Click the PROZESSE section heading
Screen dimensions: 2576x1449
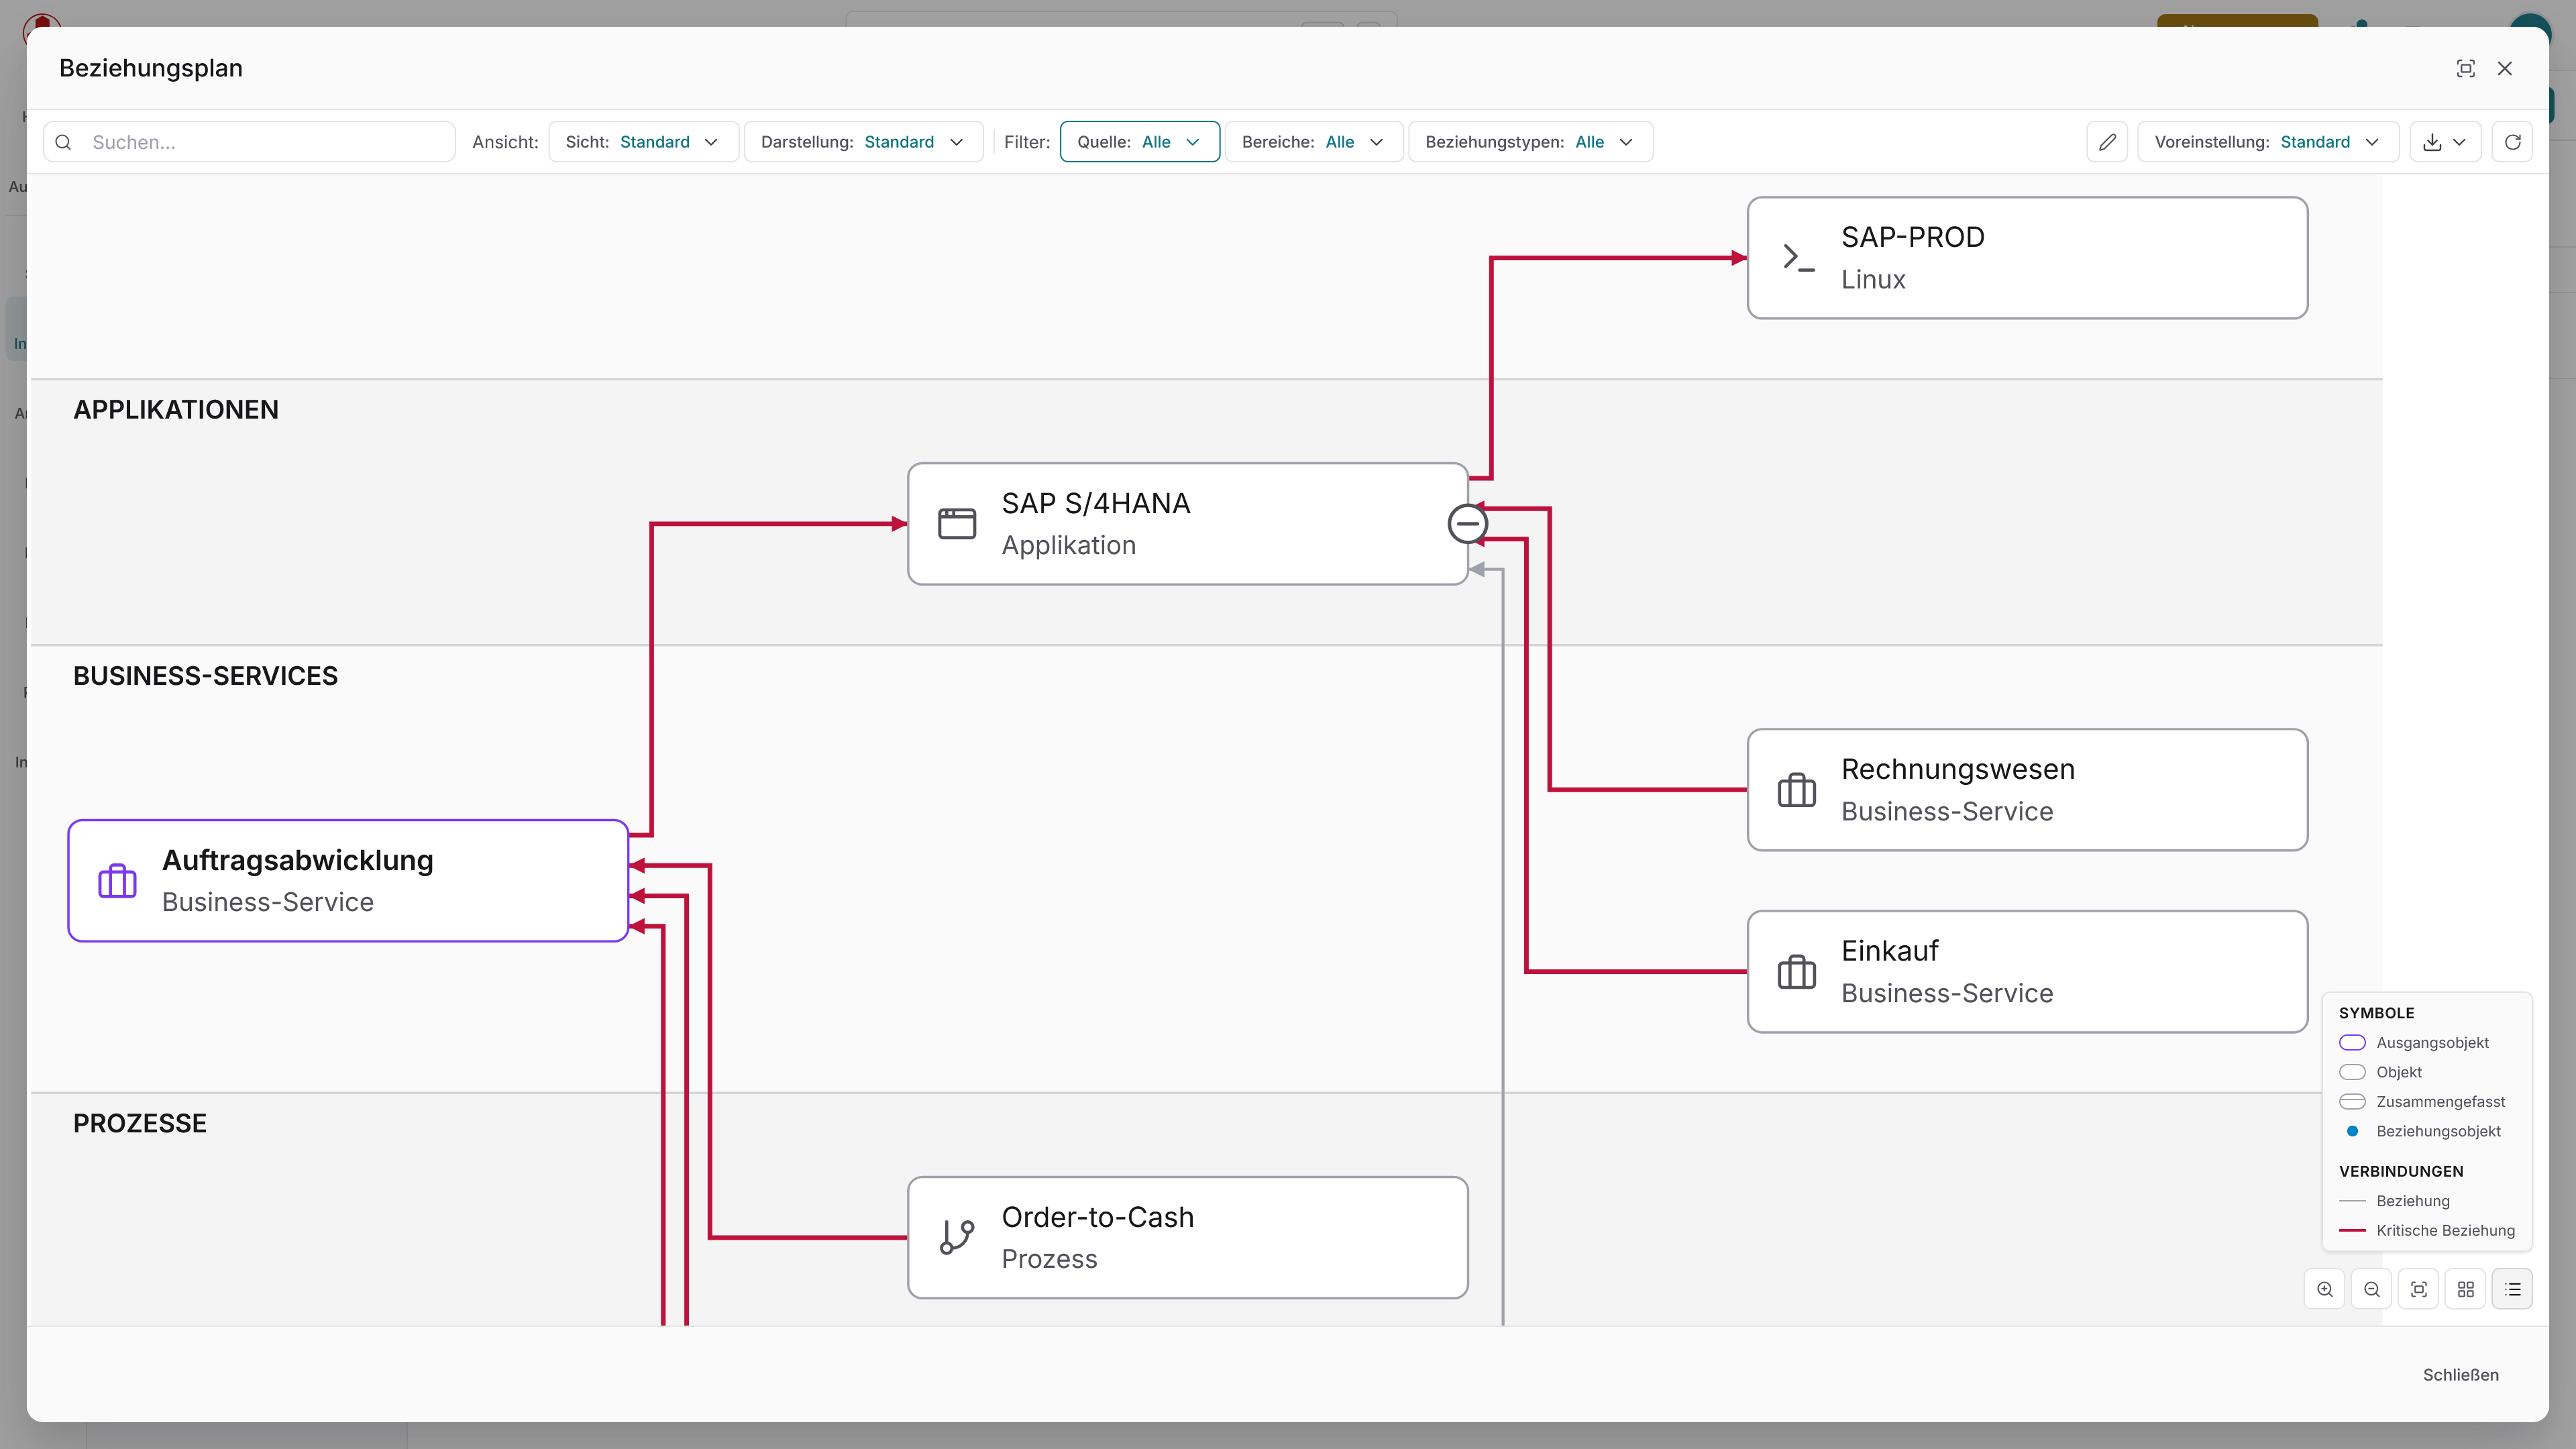pyautogui.click(x=140, y=1124)
